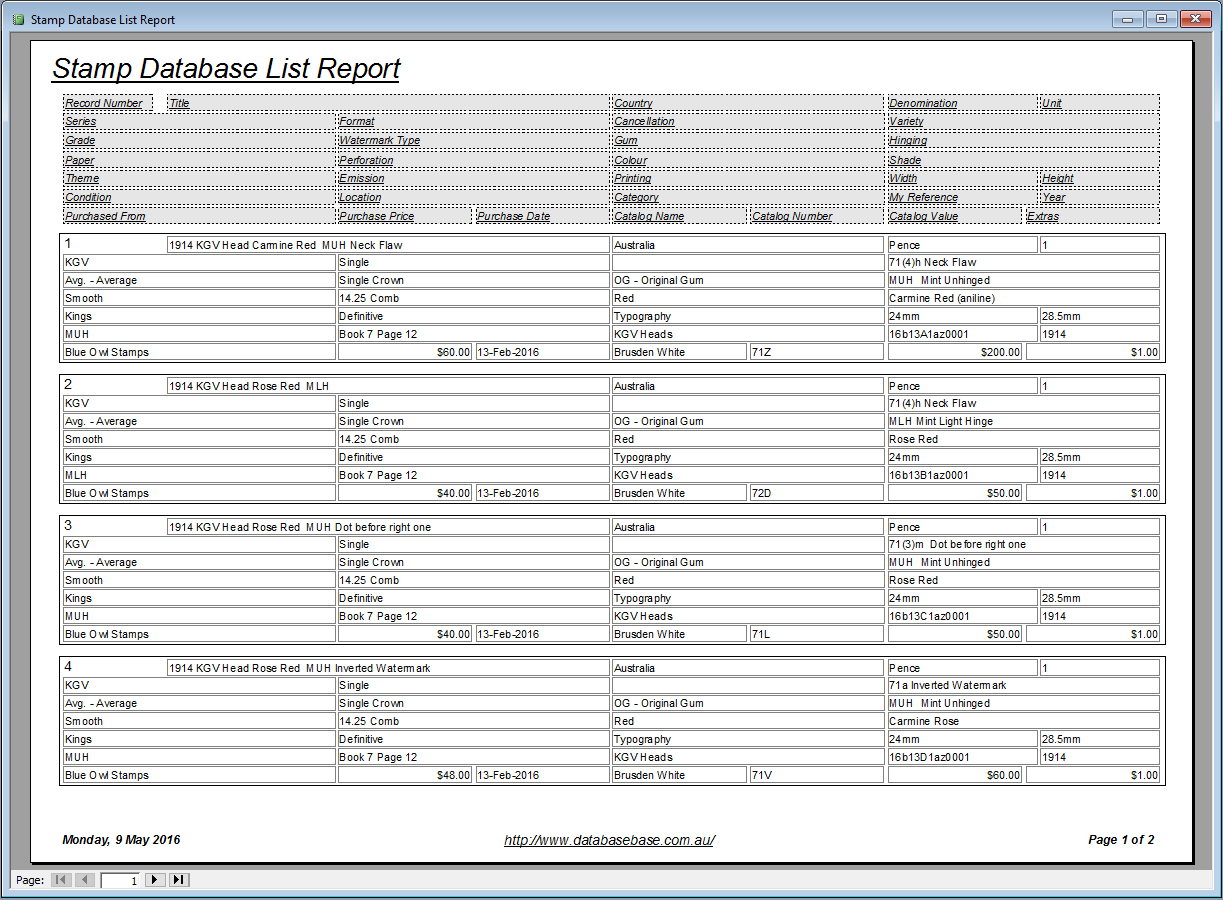Navigate to the previous report page
This screenshot has width=1223, height=900.
coord(83,880)
